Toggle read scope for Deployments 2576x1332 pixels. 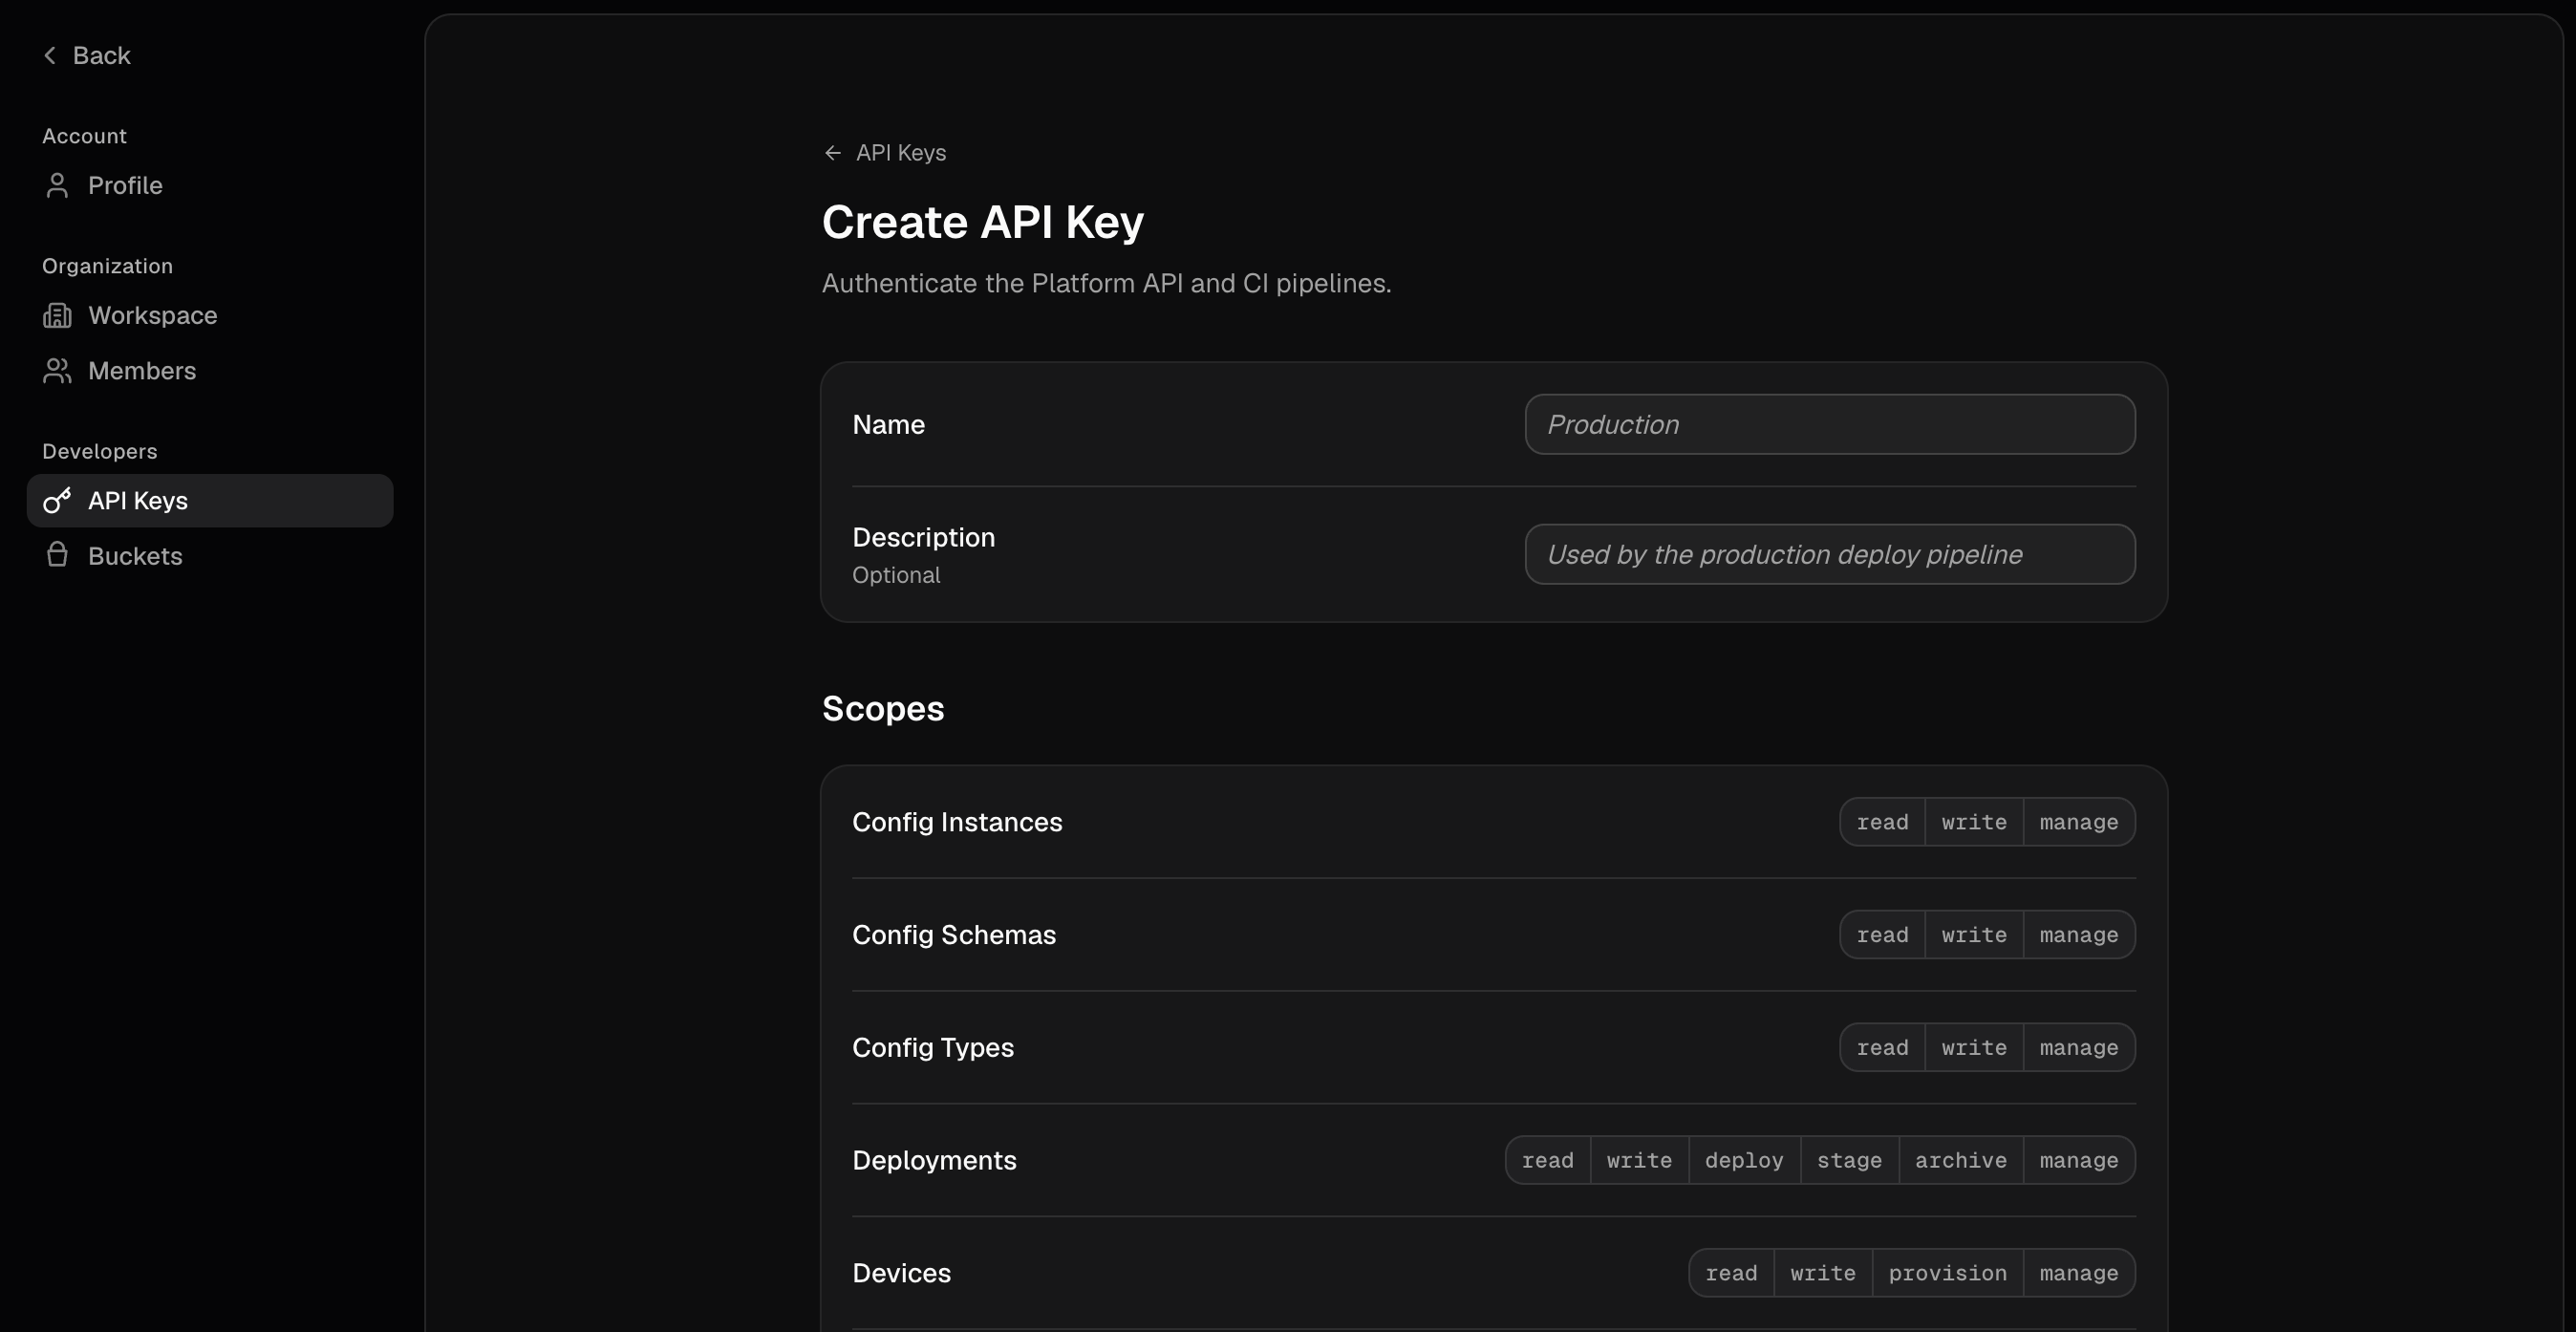(x=1547, y=1160)
